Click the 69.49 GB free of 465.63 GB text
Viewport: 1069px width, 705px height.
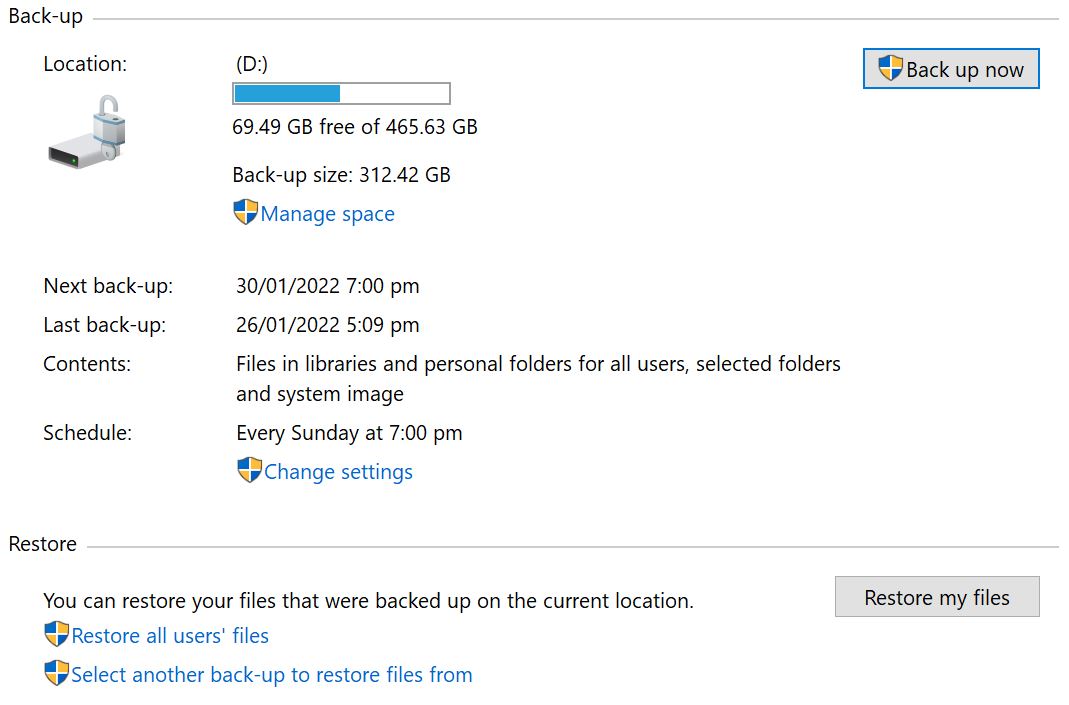[x=355, y=127]
